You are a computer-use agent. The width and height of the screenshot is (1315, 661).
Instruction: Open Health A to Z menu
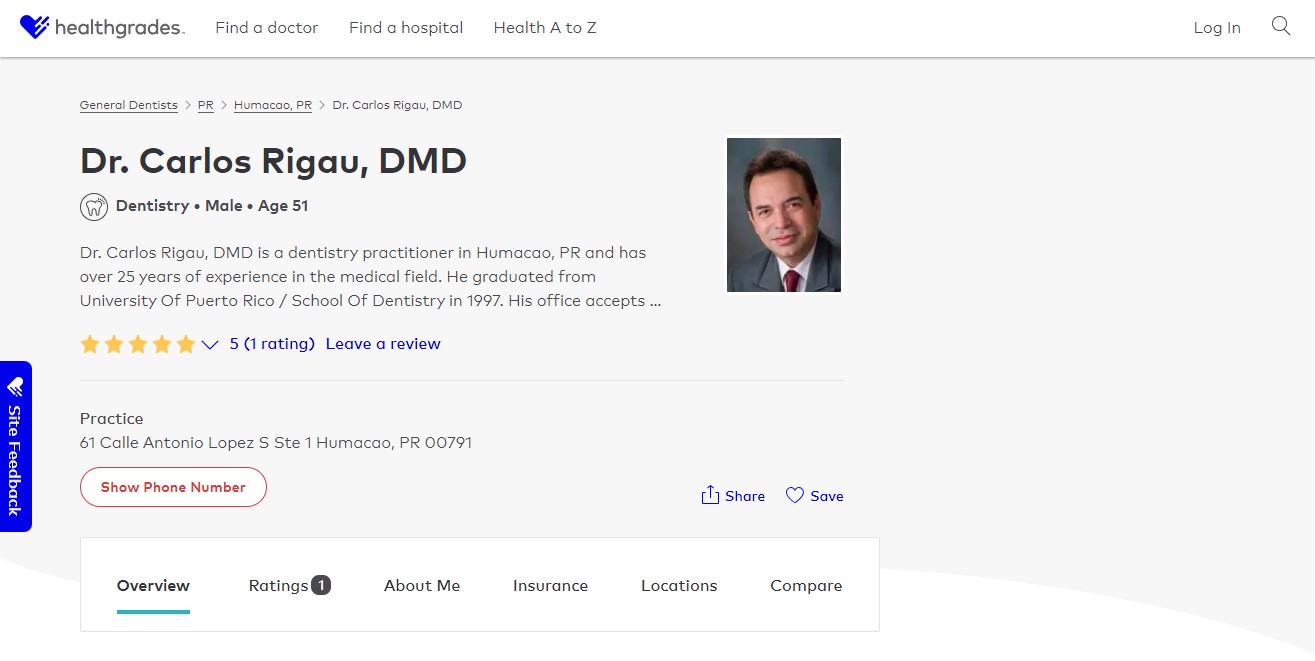[545, 28]
